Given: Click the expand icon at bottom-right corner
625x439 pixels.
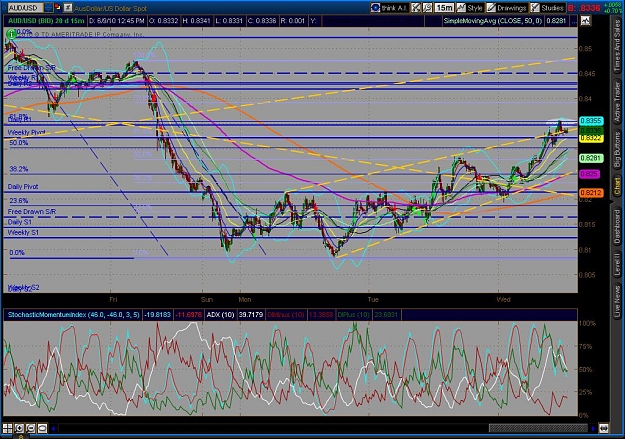Looking at the screenshot, I should coord(603,429).
